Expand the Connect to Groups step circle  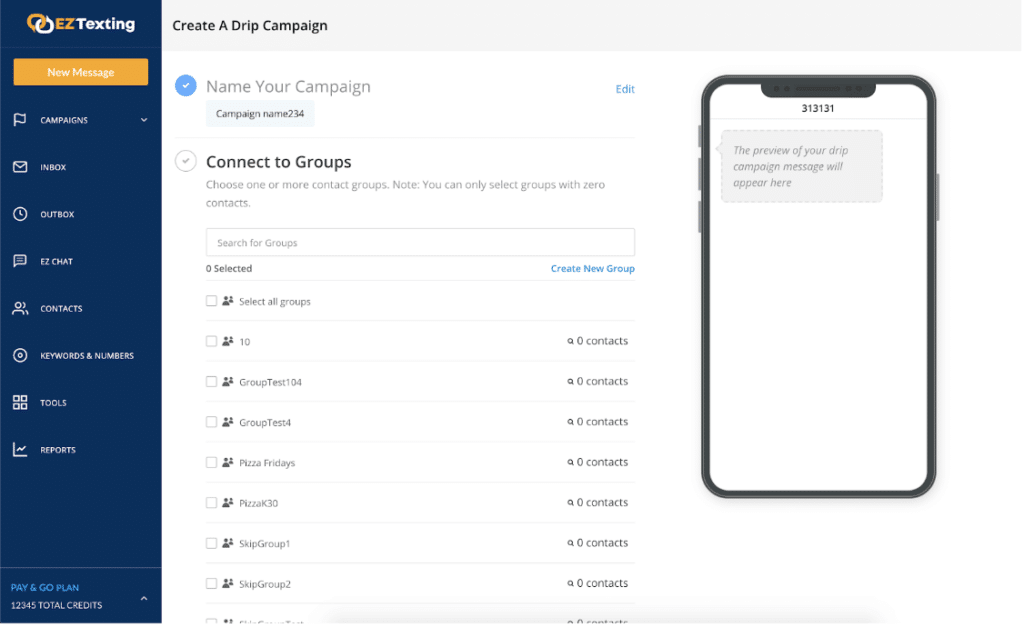185,161
